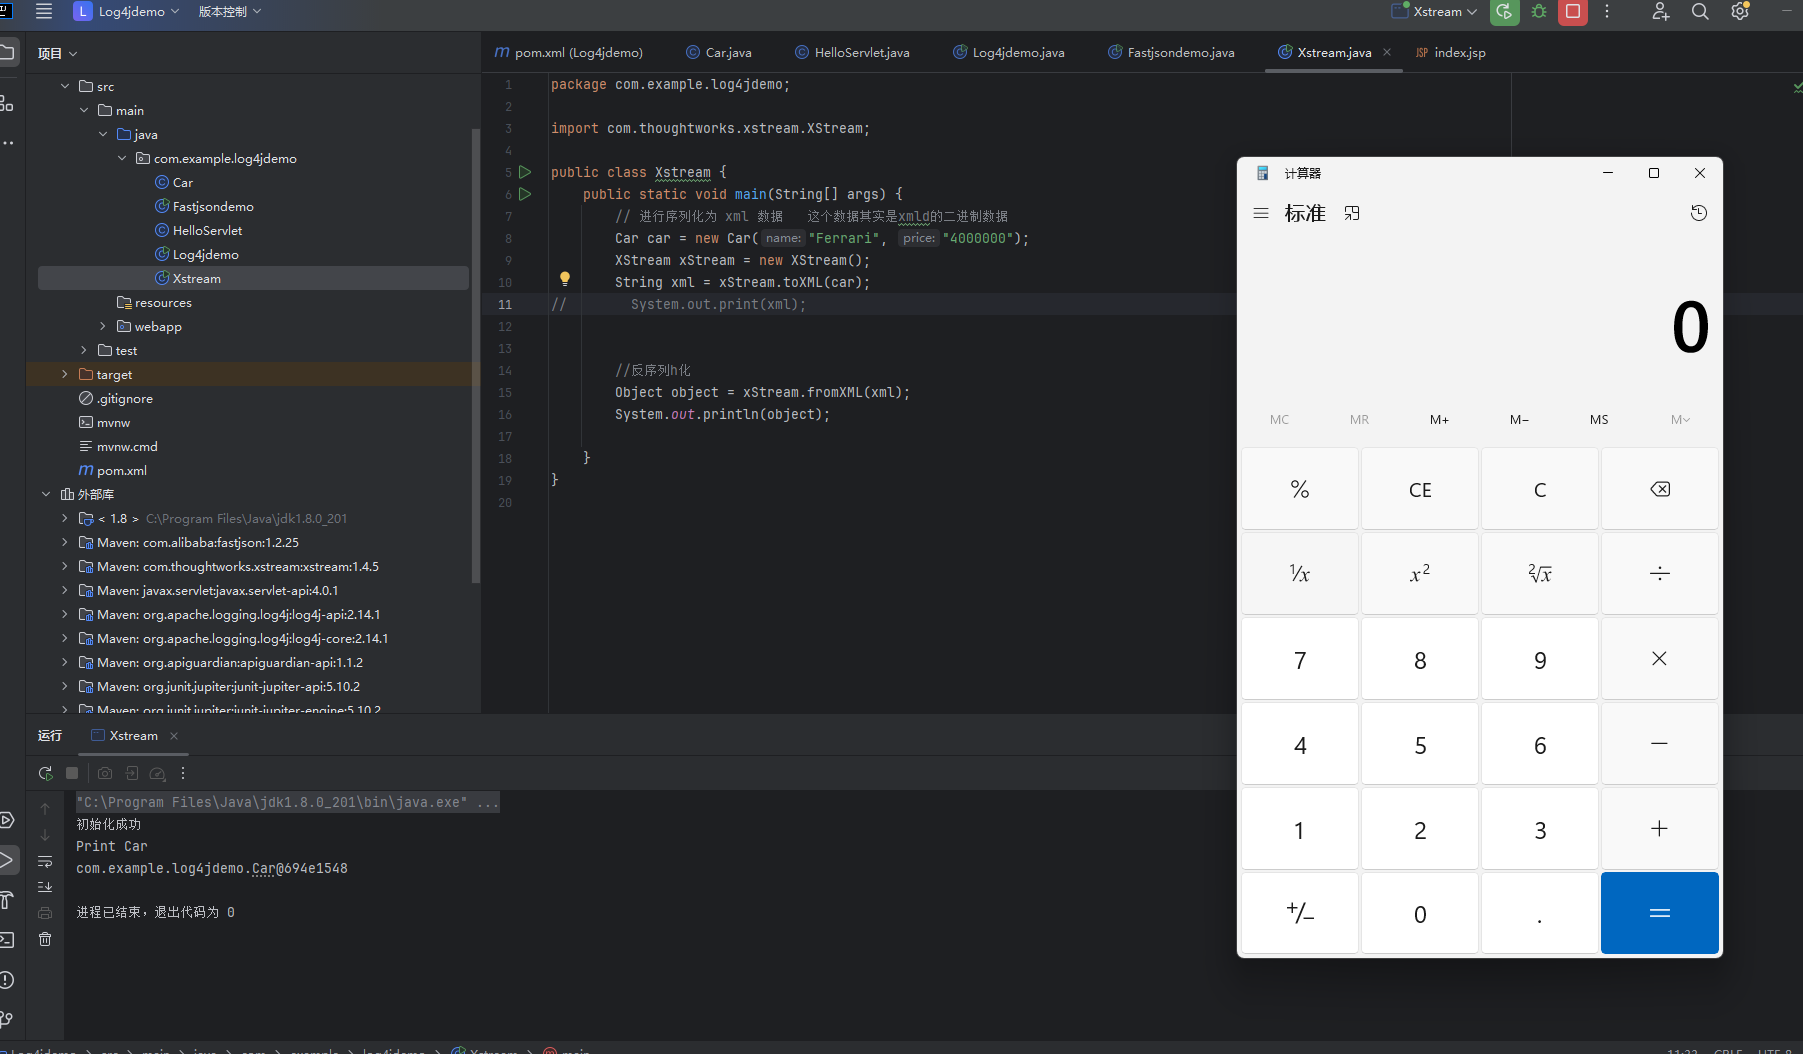
Task: Switch to Log4jdemo.java tab
Action: 1009,53
